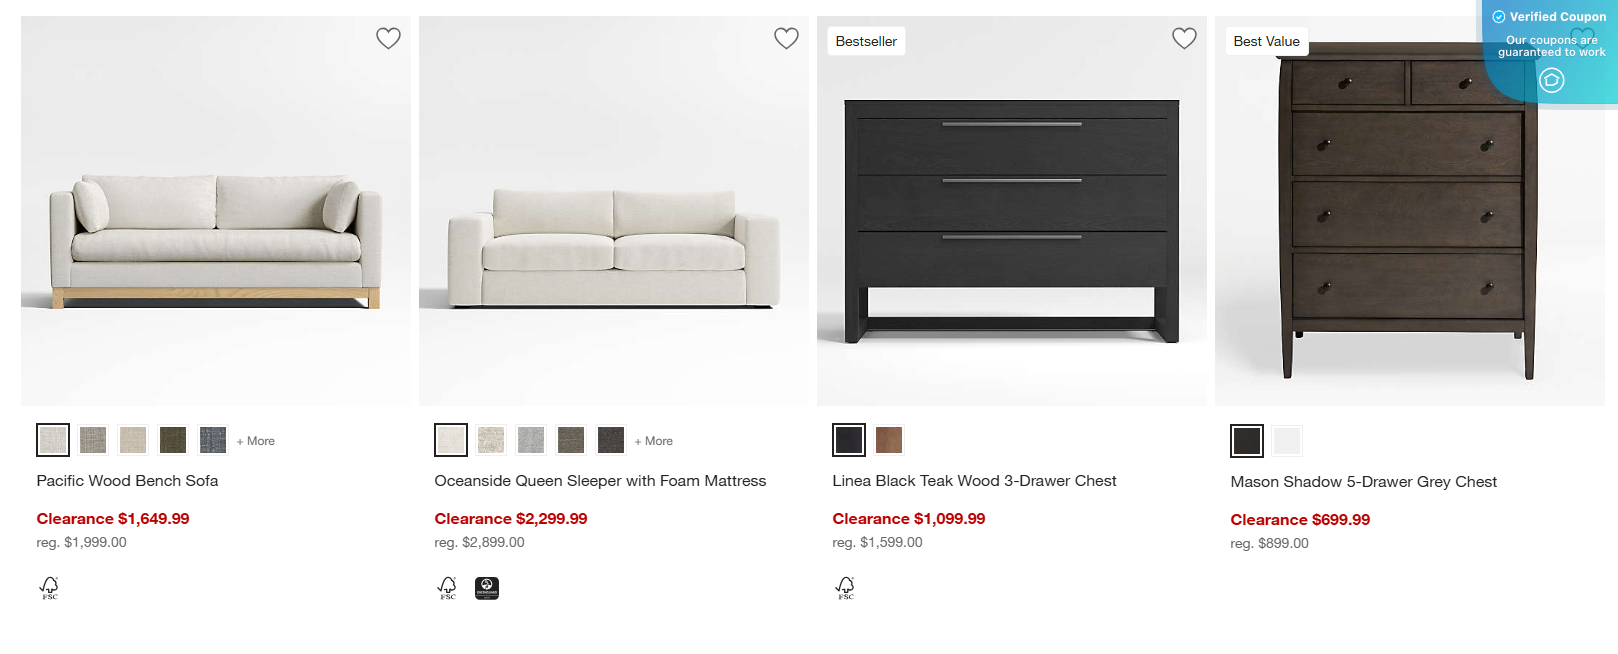
Task: Click the FSC icon below the Oceanside sleeper
Action: 447,588
